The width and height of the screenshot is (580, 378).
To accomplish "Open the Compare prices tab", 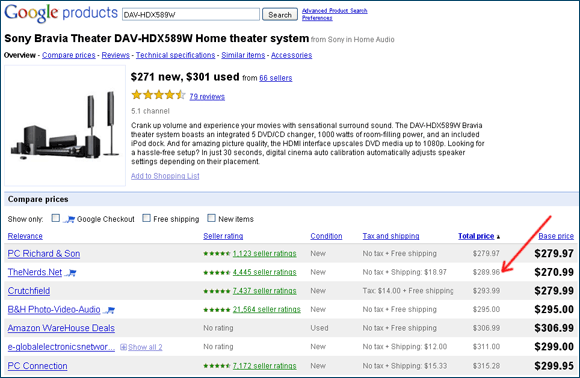I will pos(68,55).
